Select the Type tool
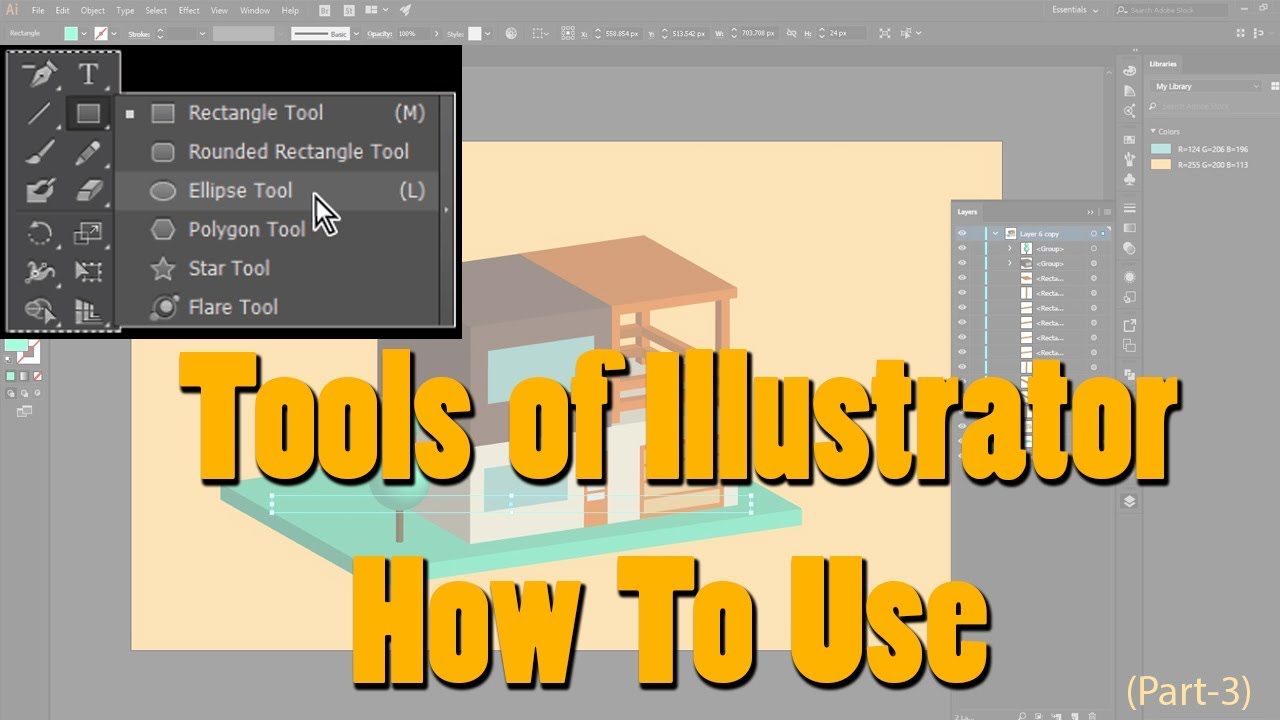The height and width of the screenshot is (720, 1280). (89, 74)
